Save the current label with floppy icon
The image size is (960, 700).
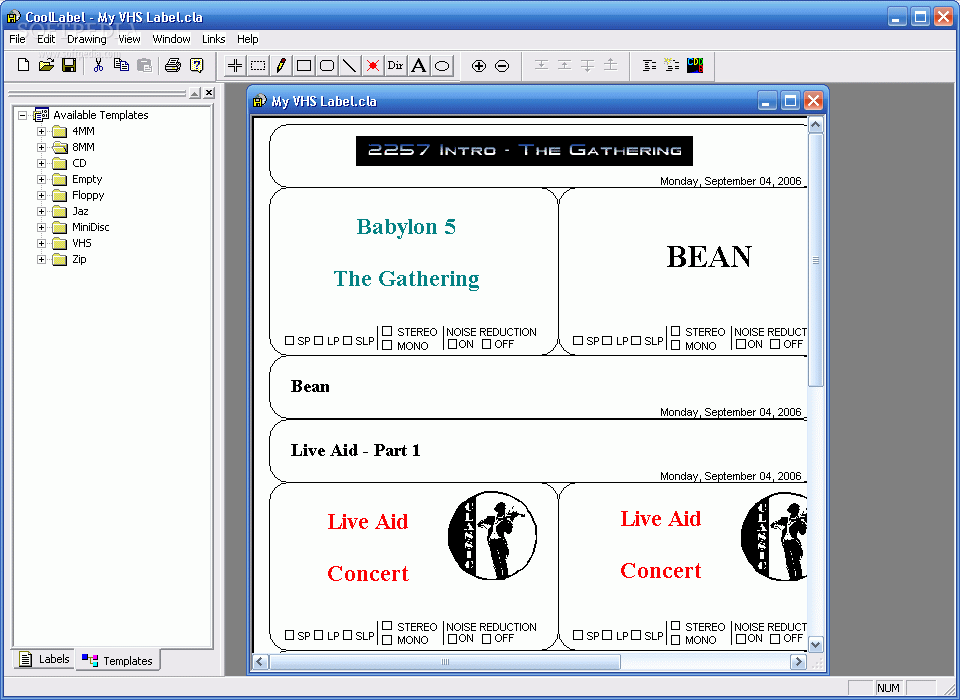69,65
